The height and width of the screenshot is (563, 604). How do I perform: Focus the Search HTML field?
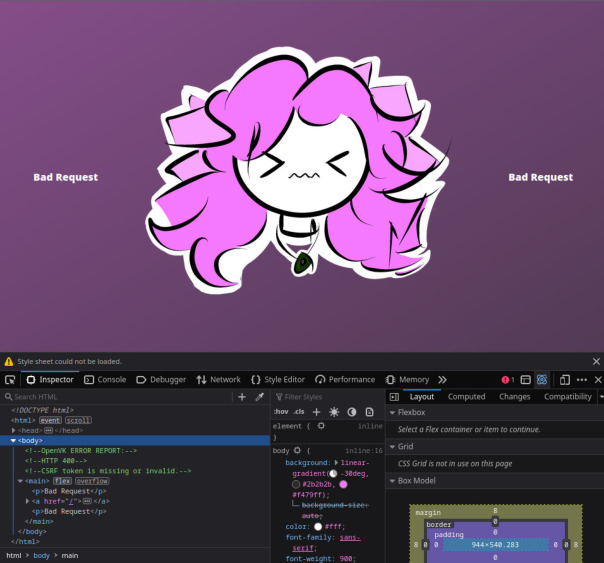[117, 397]
